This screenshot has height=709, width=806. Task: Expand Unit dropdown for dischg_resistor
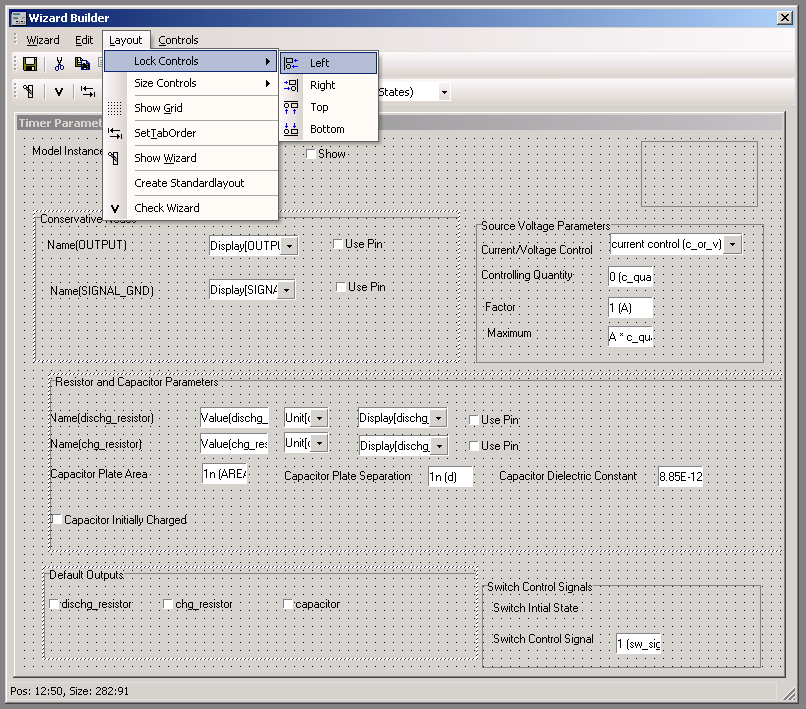tap(320, 416)
